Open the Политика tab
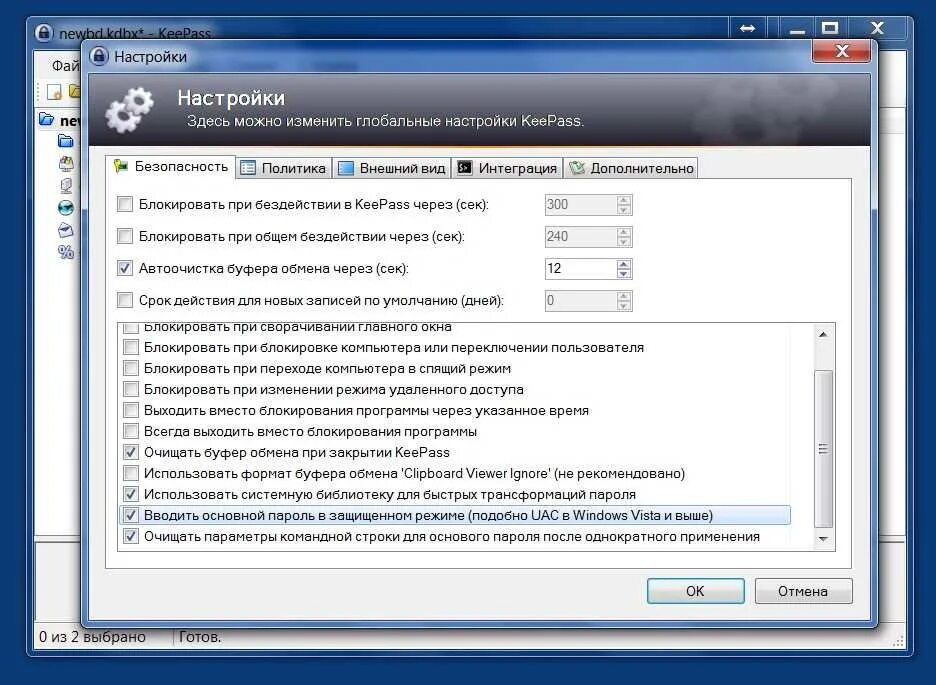Screen dimensions: 936x685 284,168
